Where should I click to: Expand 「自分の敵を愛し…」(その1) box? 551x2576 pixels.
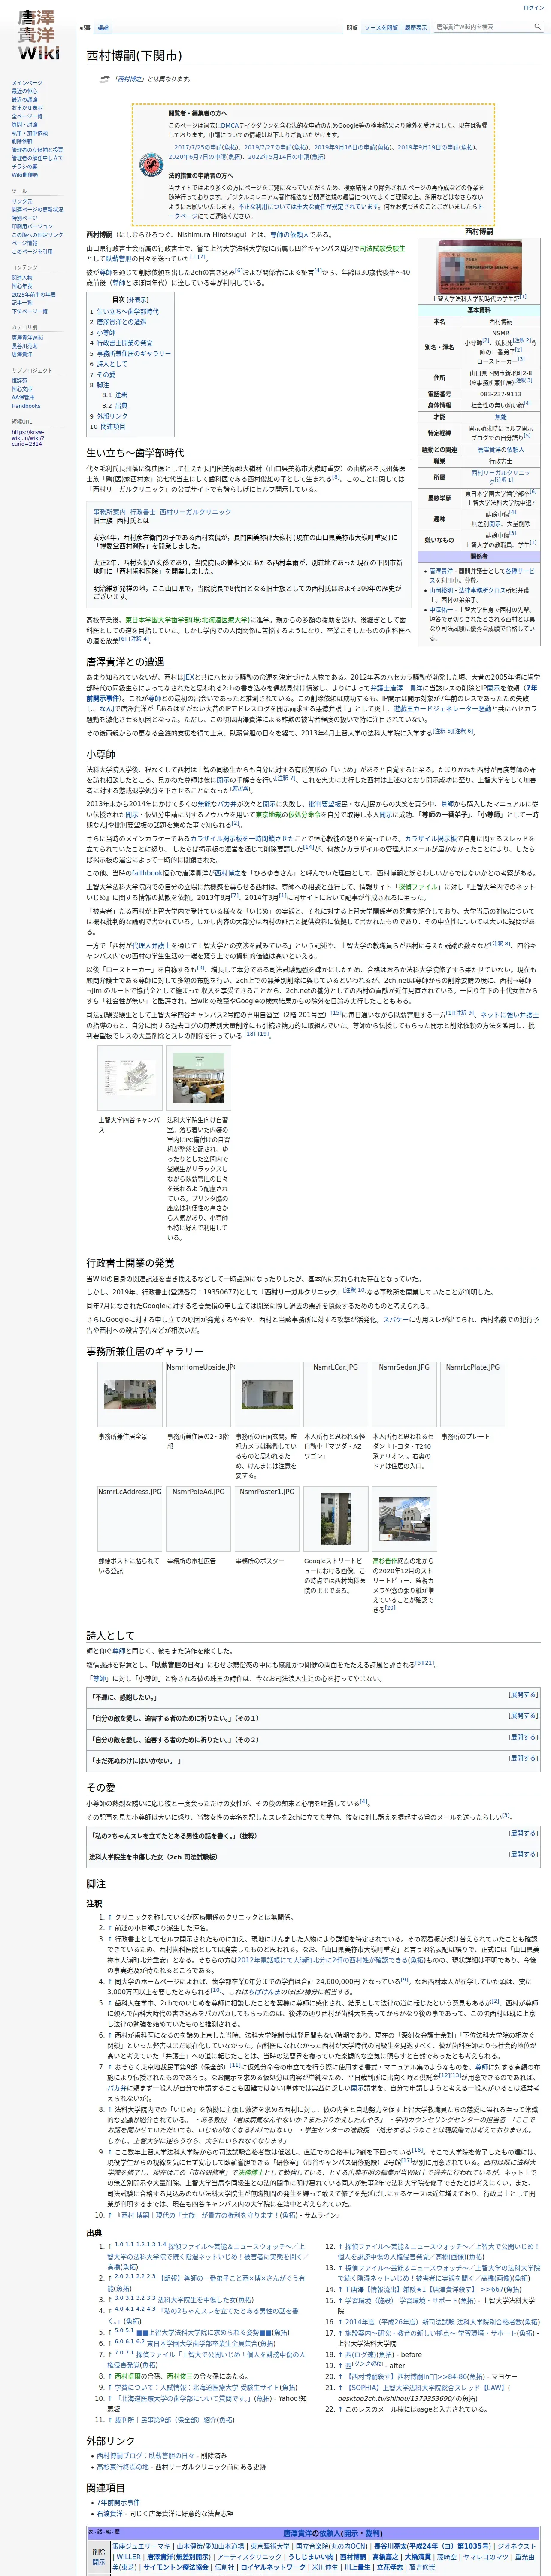523,1715
